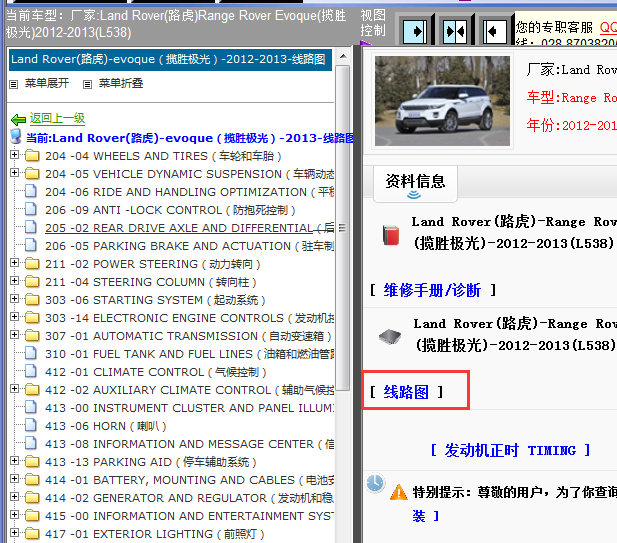Click the white Range Rover Evoque photo
The height and width of the screenshot is (543, 617).
(442, 101)
